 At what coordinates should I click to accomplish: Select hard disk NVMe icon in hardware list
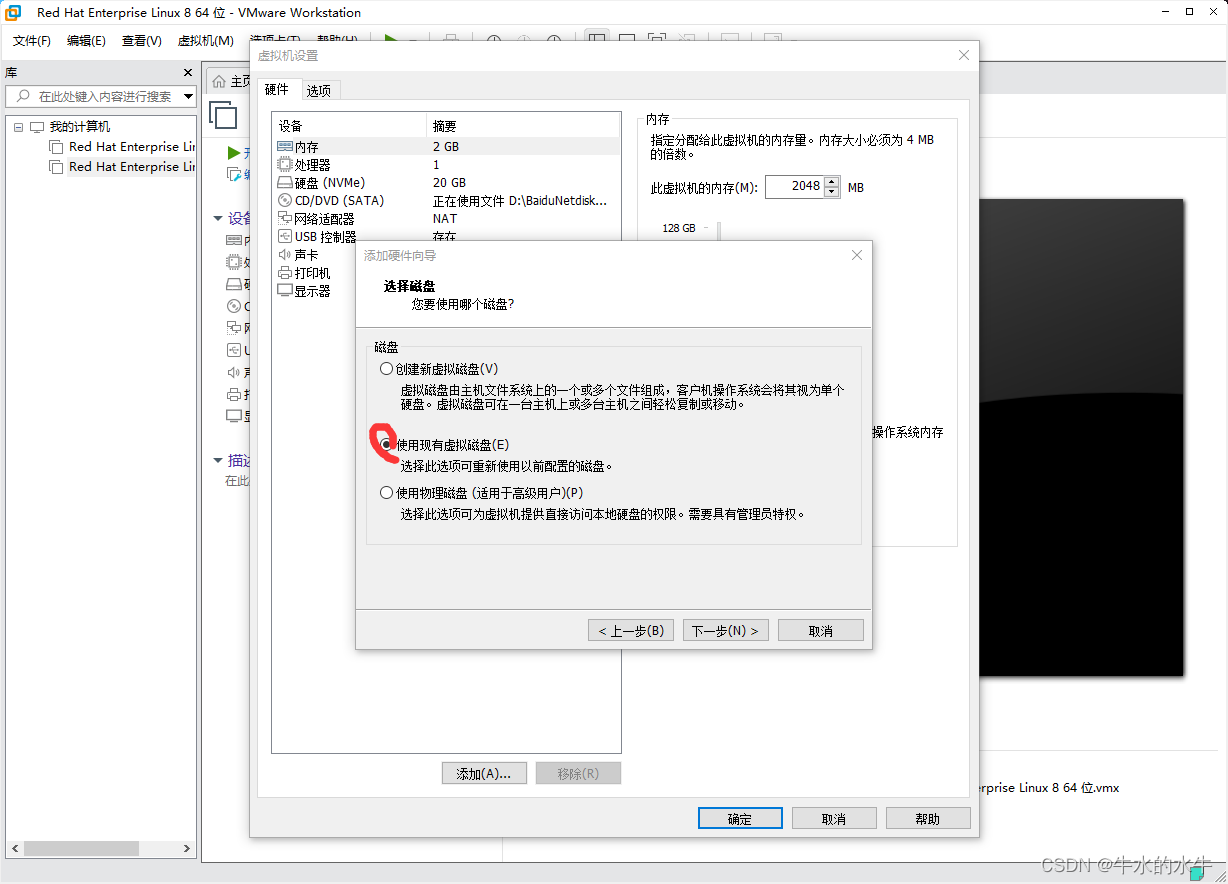[x=285, y=182]
